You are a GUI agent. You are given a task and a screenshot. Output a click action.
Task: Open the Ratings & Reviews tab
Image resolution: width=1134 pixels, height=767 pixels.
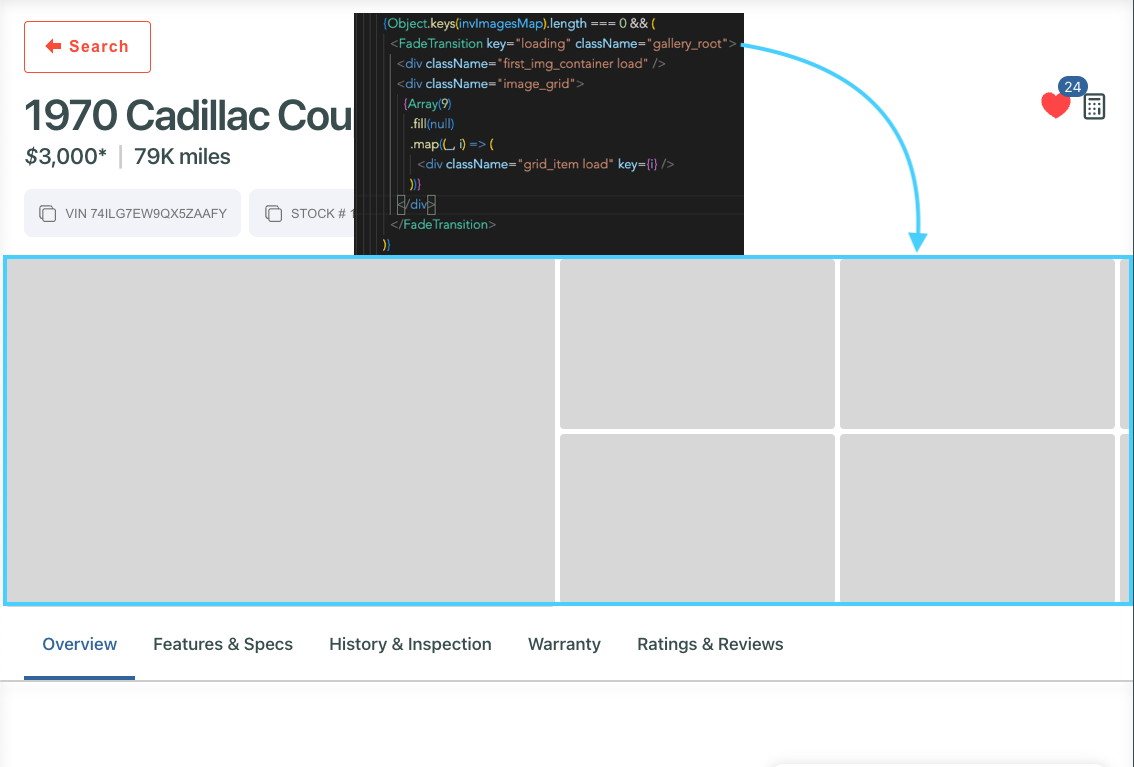(x=710, y=644)
